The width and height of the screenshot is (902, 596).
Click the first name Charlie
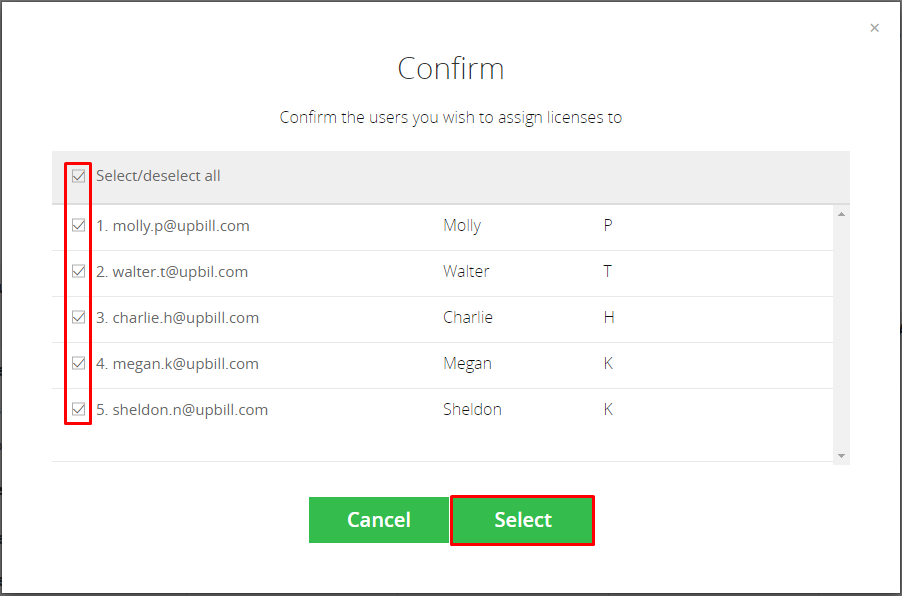pos(468,318)
